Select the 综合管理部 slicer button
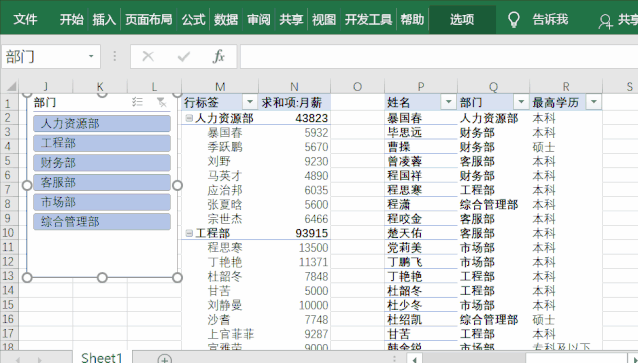 click(x=102, y=222)
